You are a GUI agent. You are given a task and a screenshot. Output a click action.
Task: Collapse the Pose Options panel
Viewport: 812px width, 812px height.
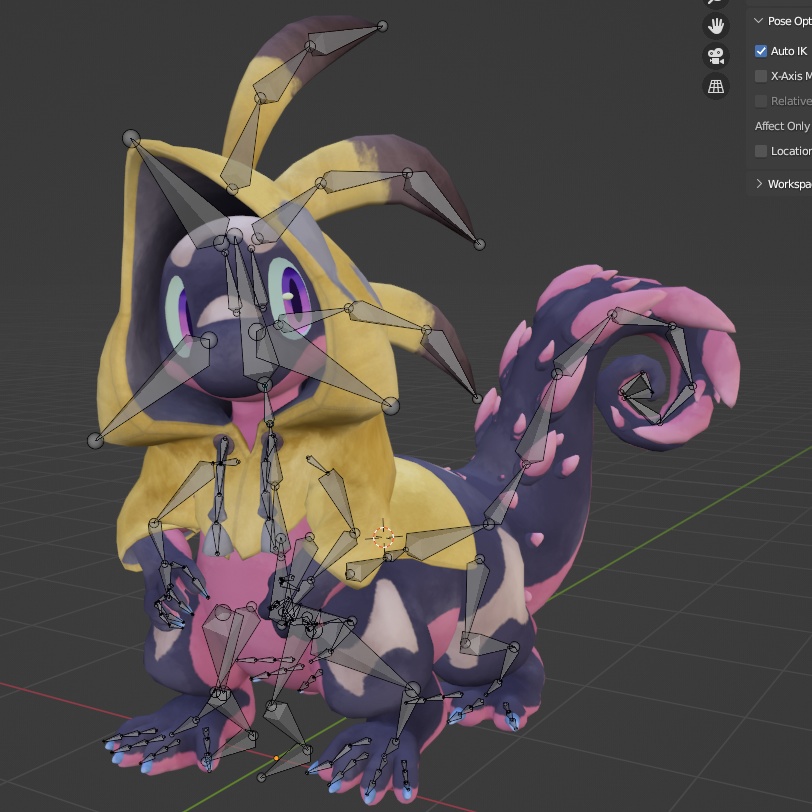tap(760, 19)
